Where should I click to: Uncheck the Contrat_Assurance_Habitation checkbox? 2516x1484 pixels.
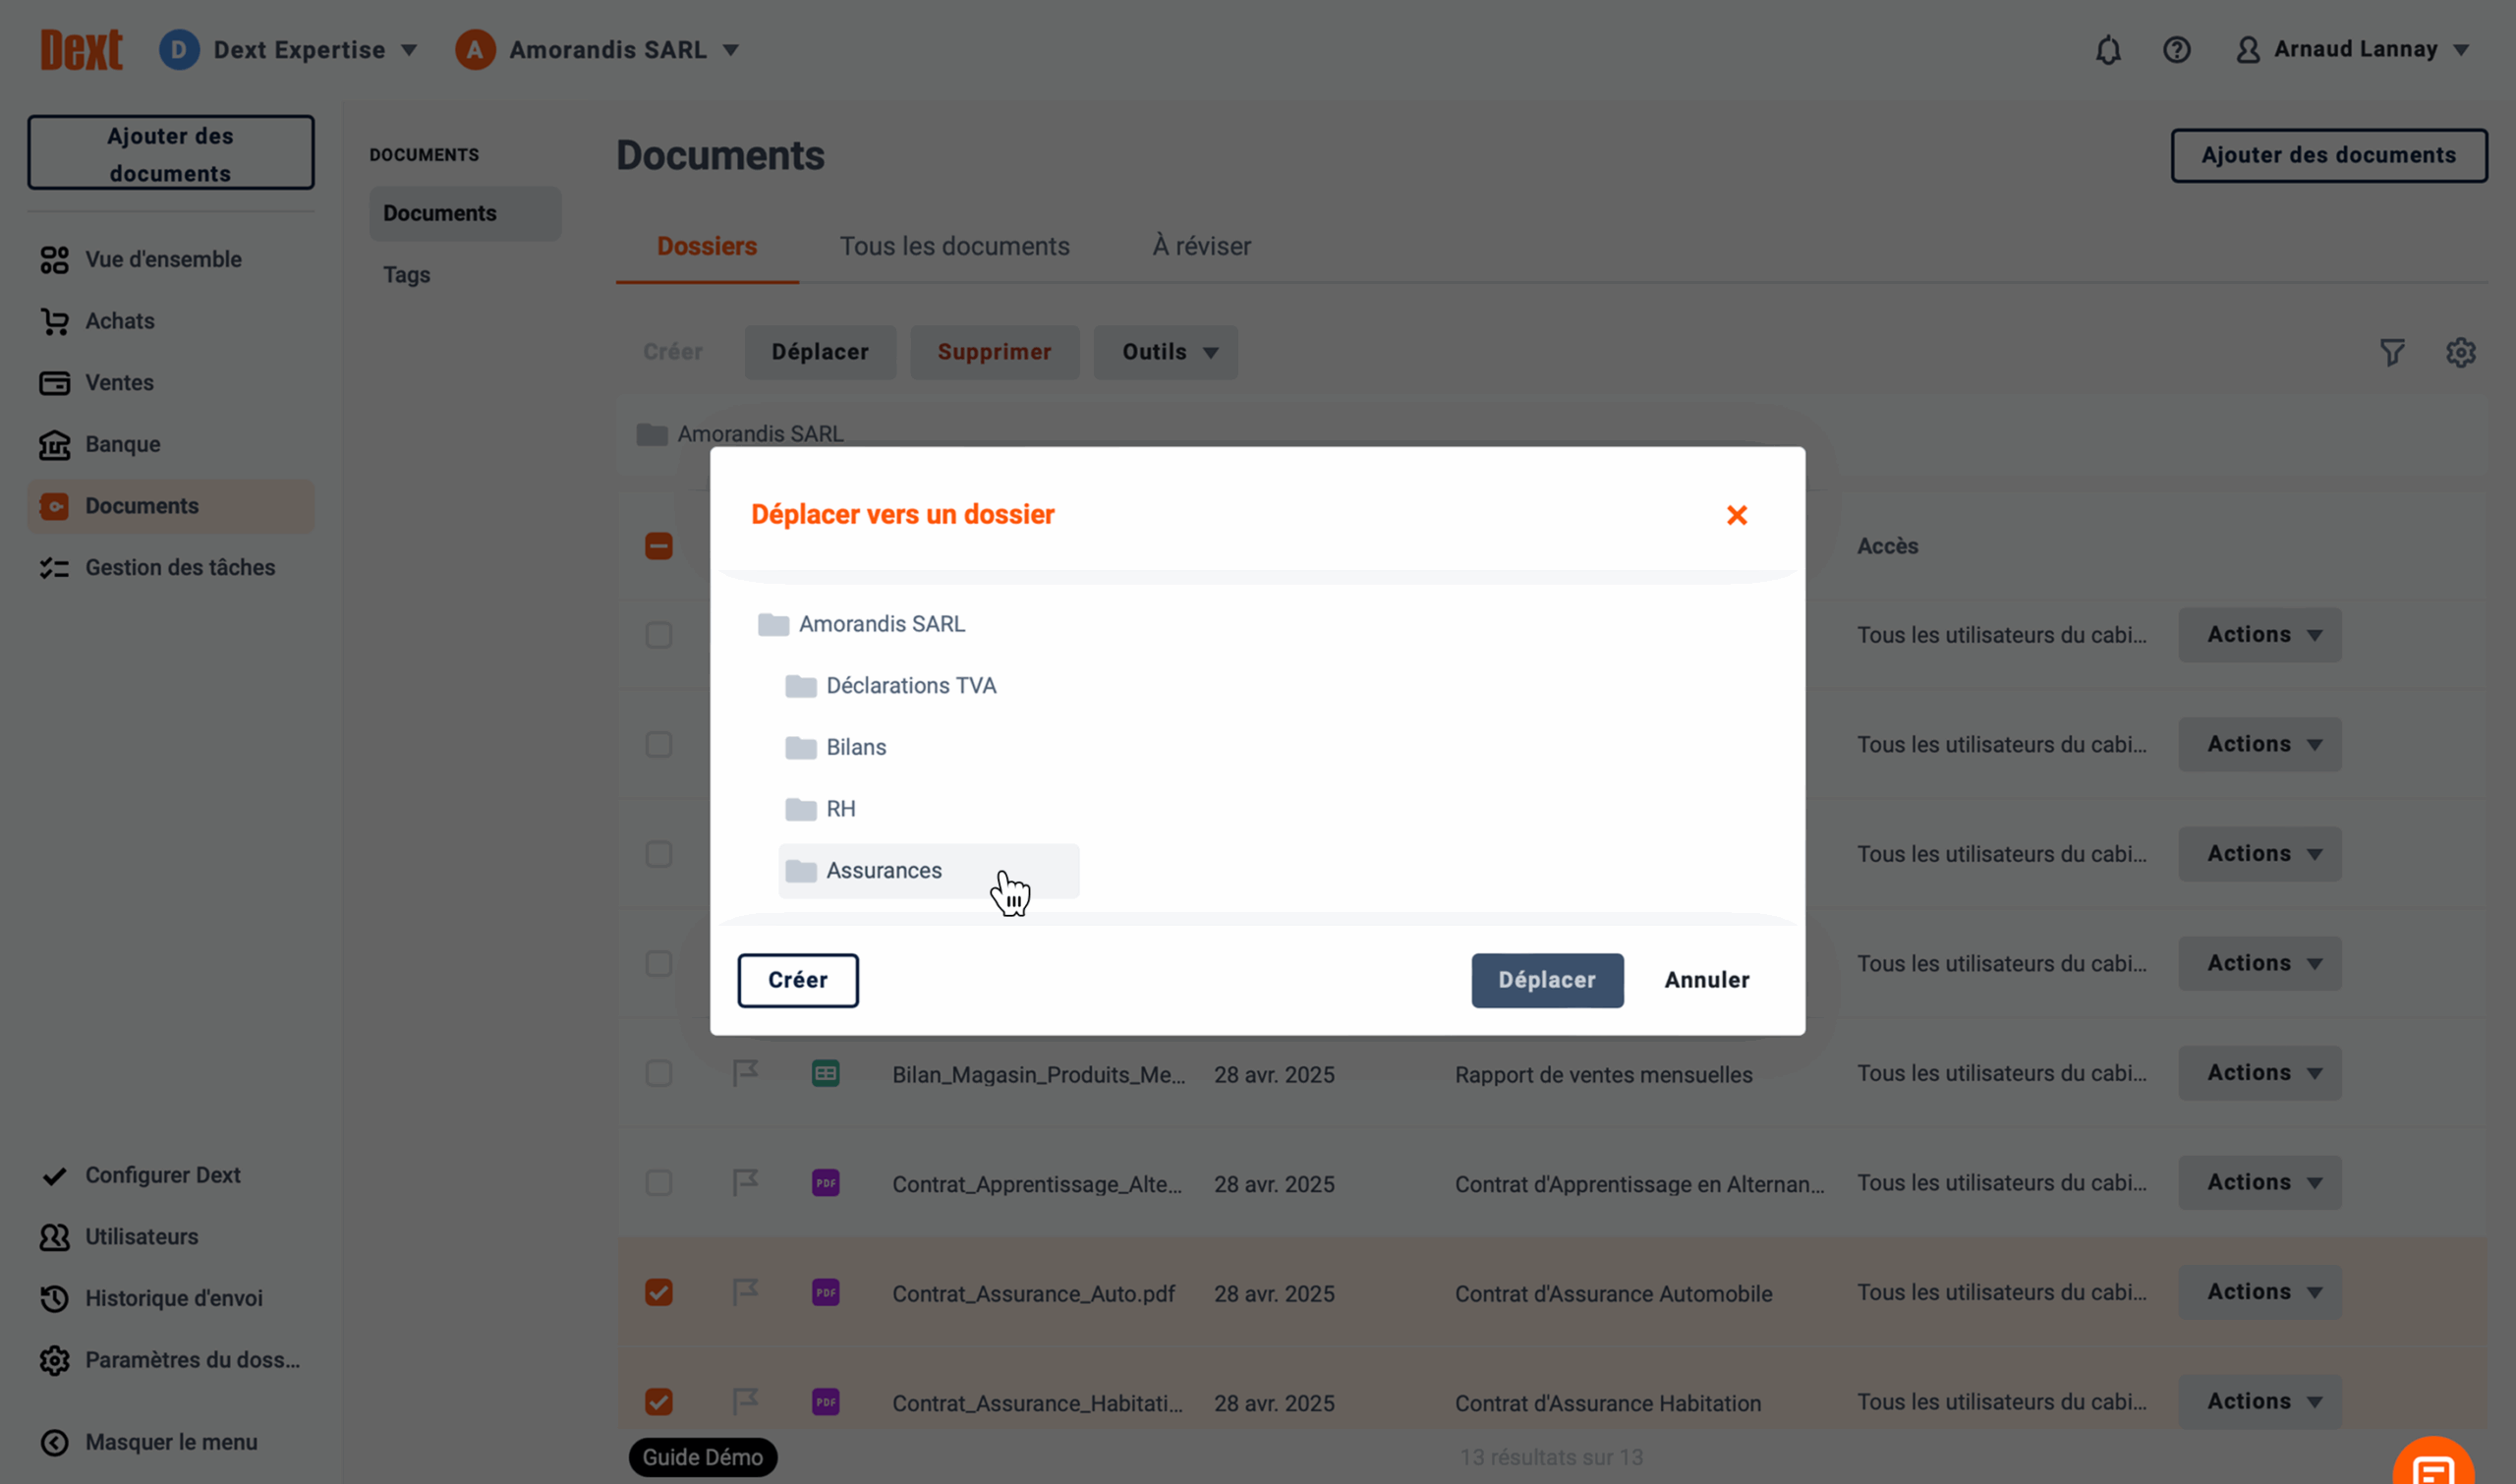[x=658, y=1402]
